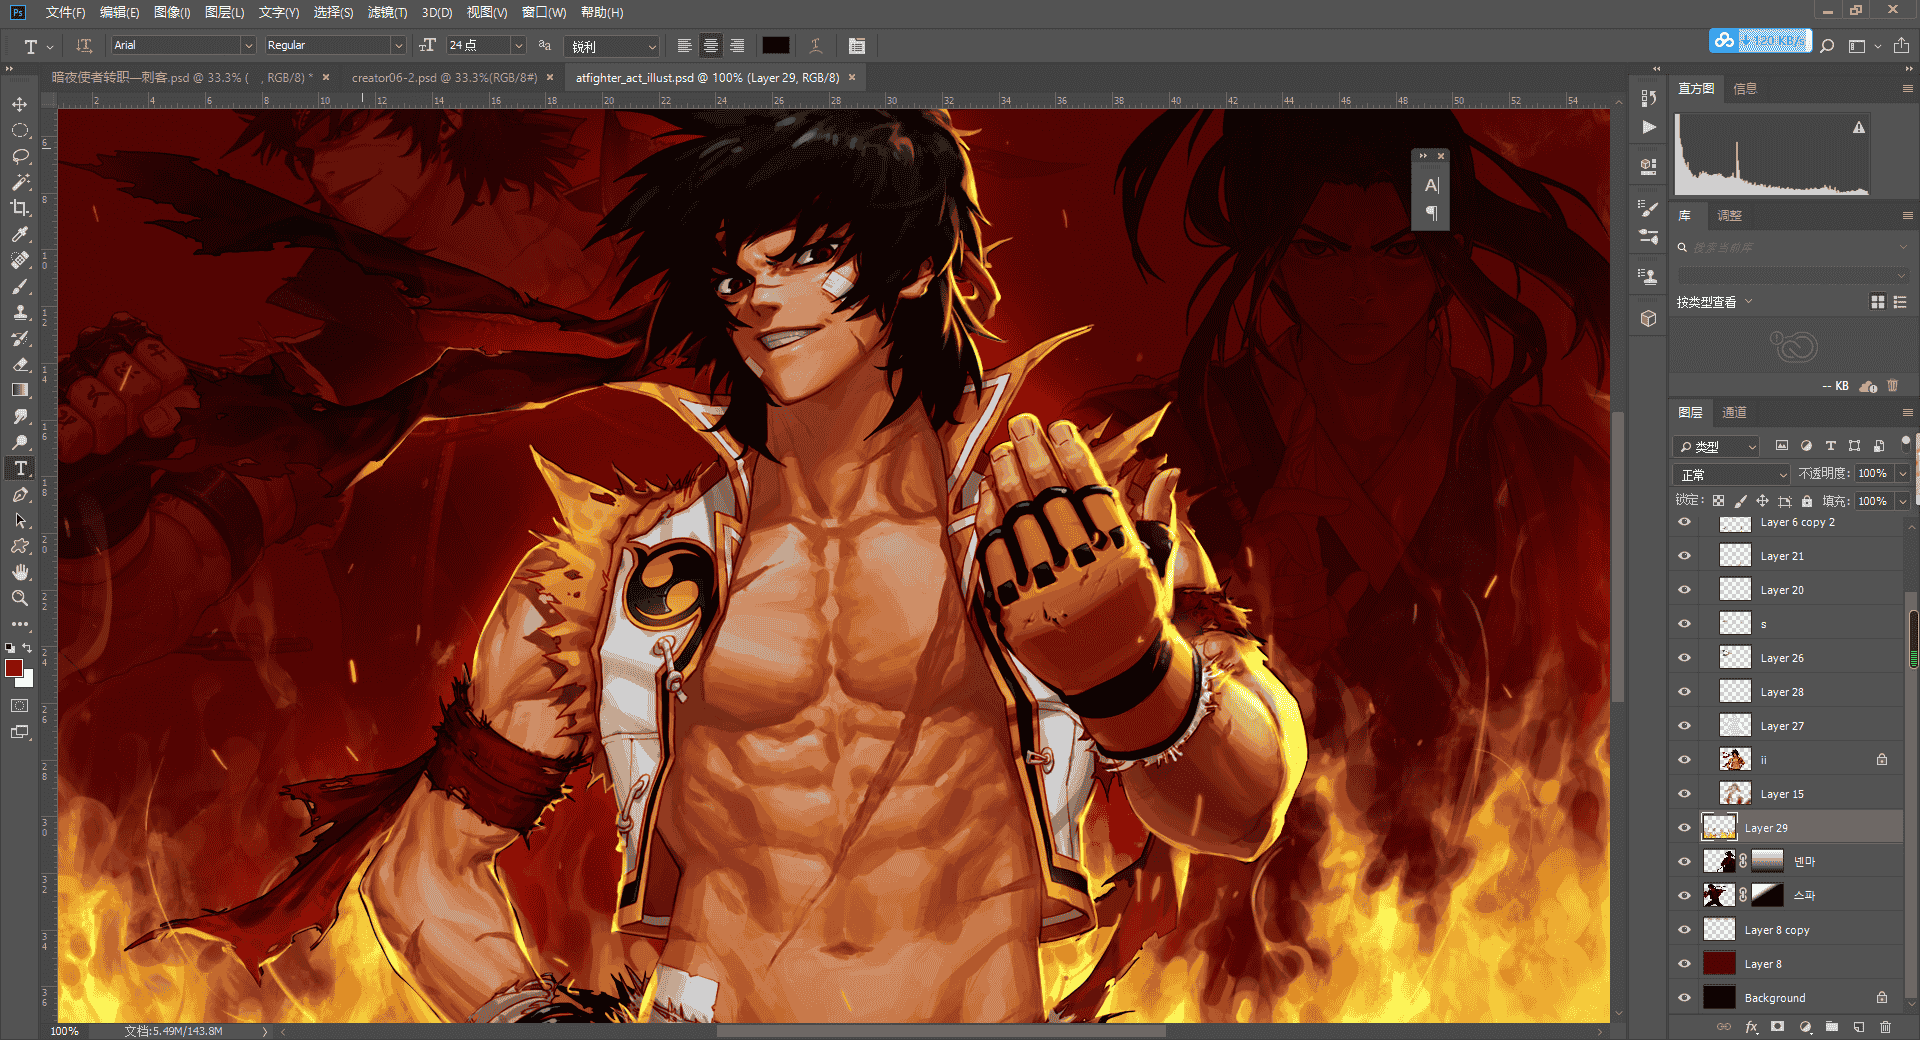Click the delete layer trash icon

tap(1885, 1027)
